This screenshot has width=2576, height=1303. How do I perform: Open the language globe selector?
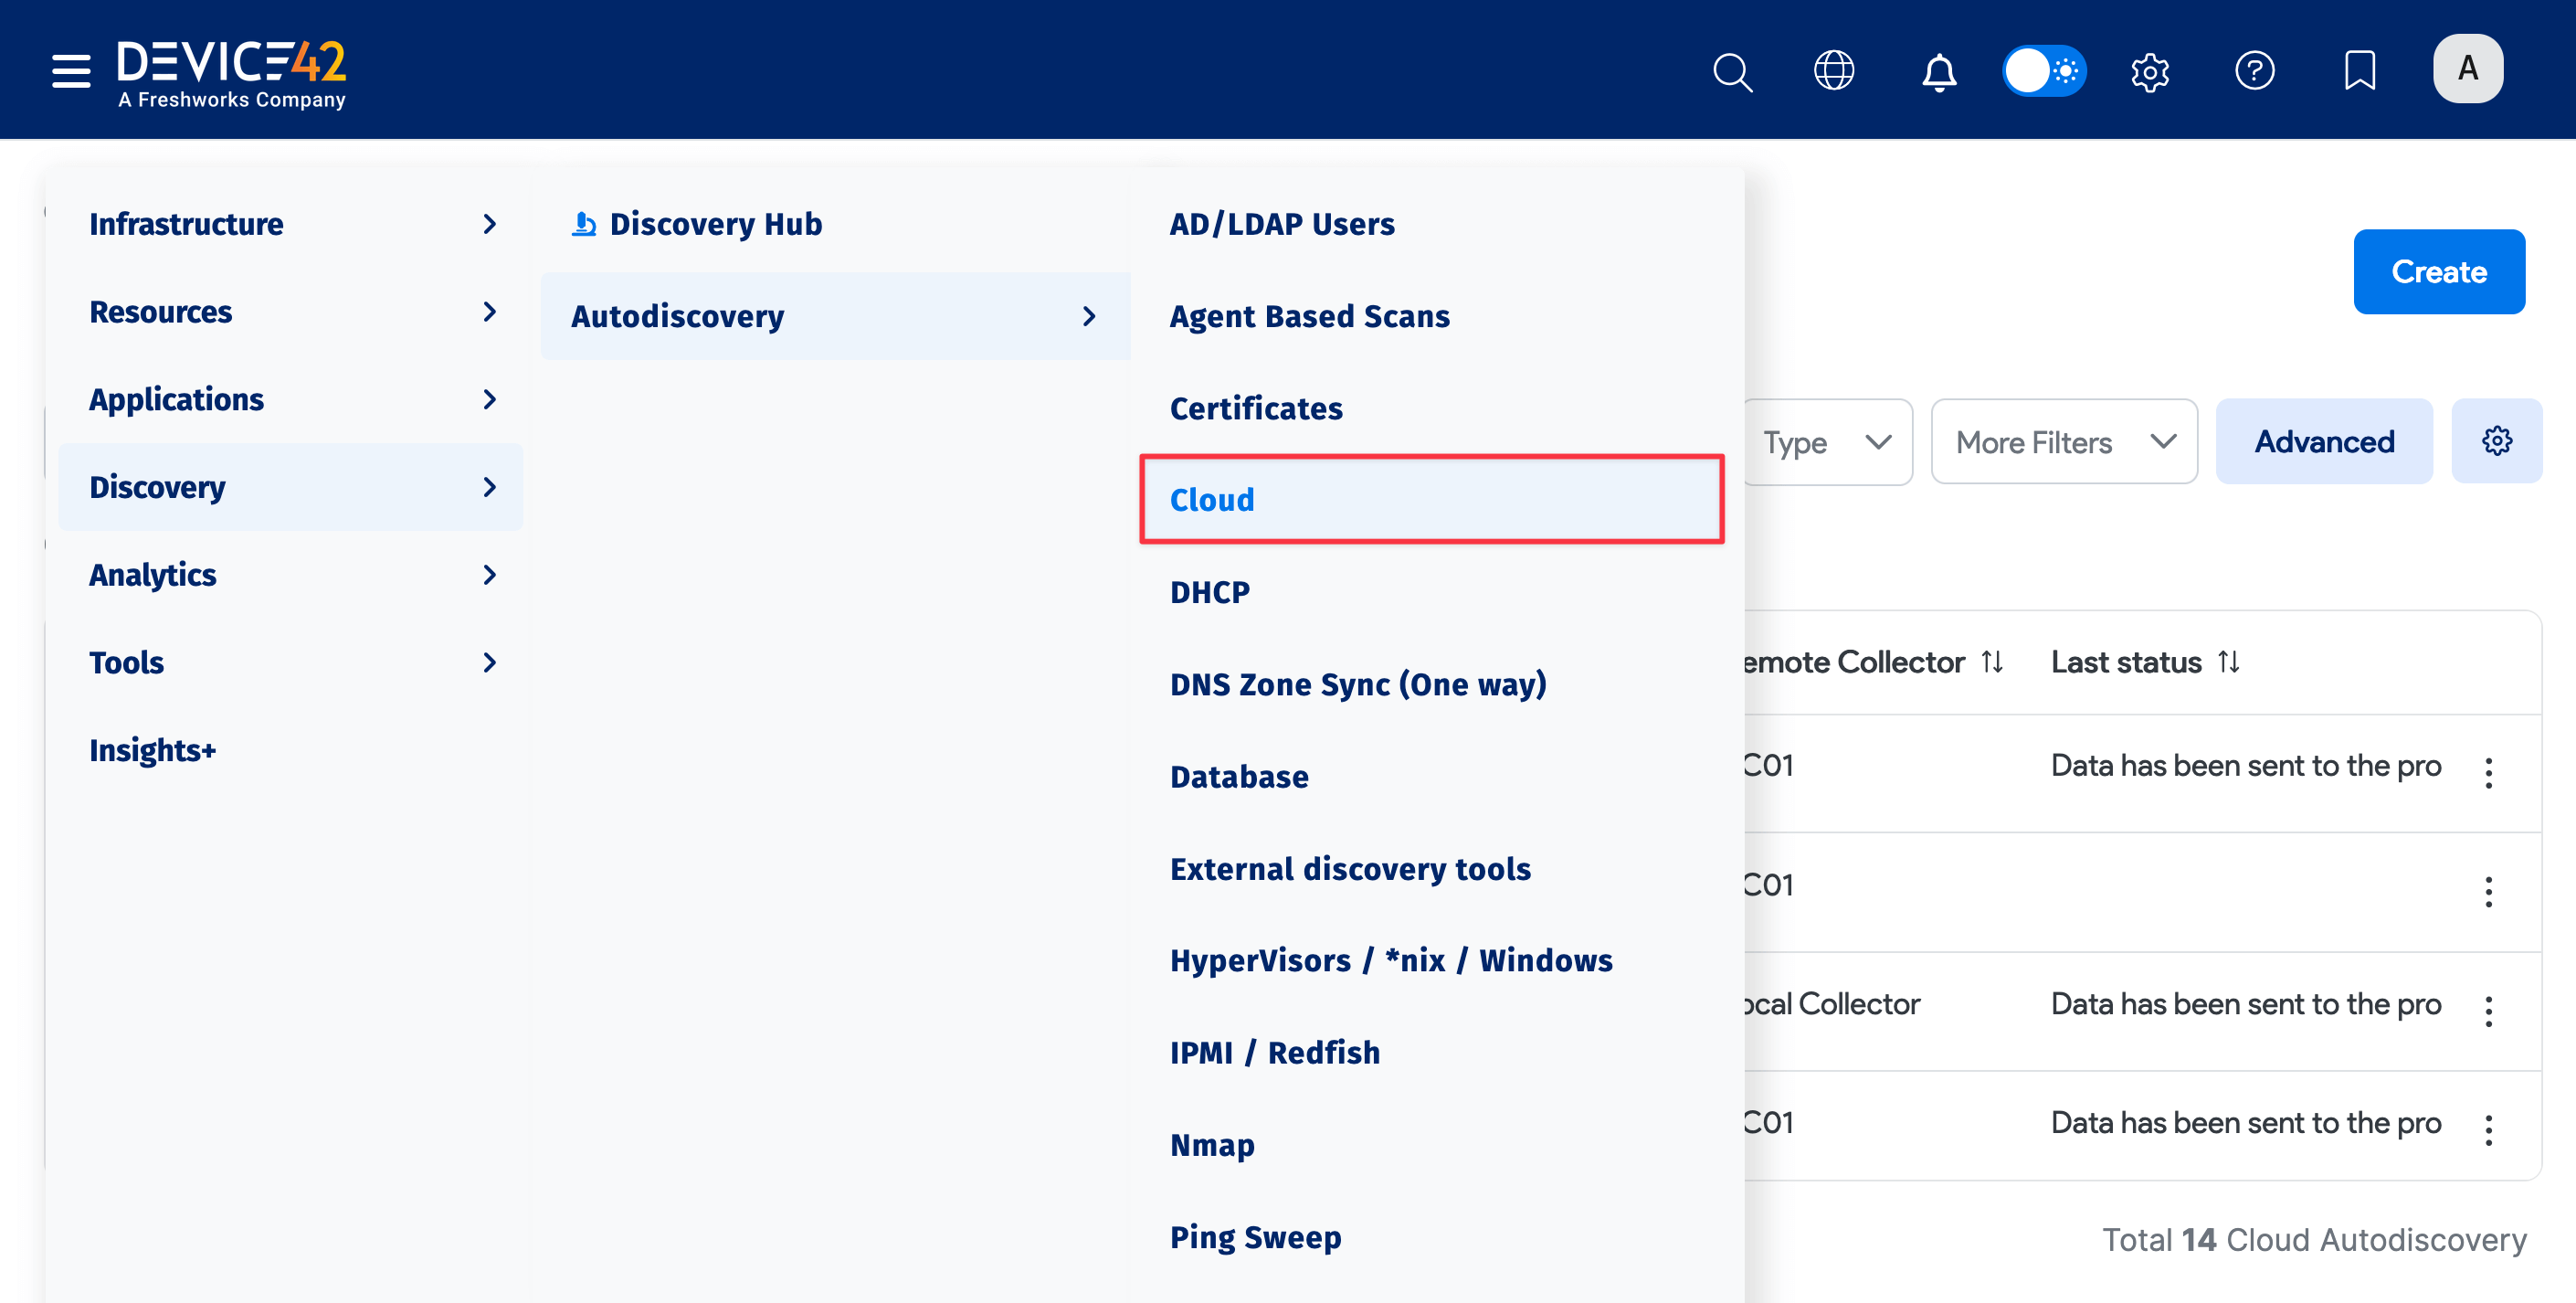(x=1834, y=71)
